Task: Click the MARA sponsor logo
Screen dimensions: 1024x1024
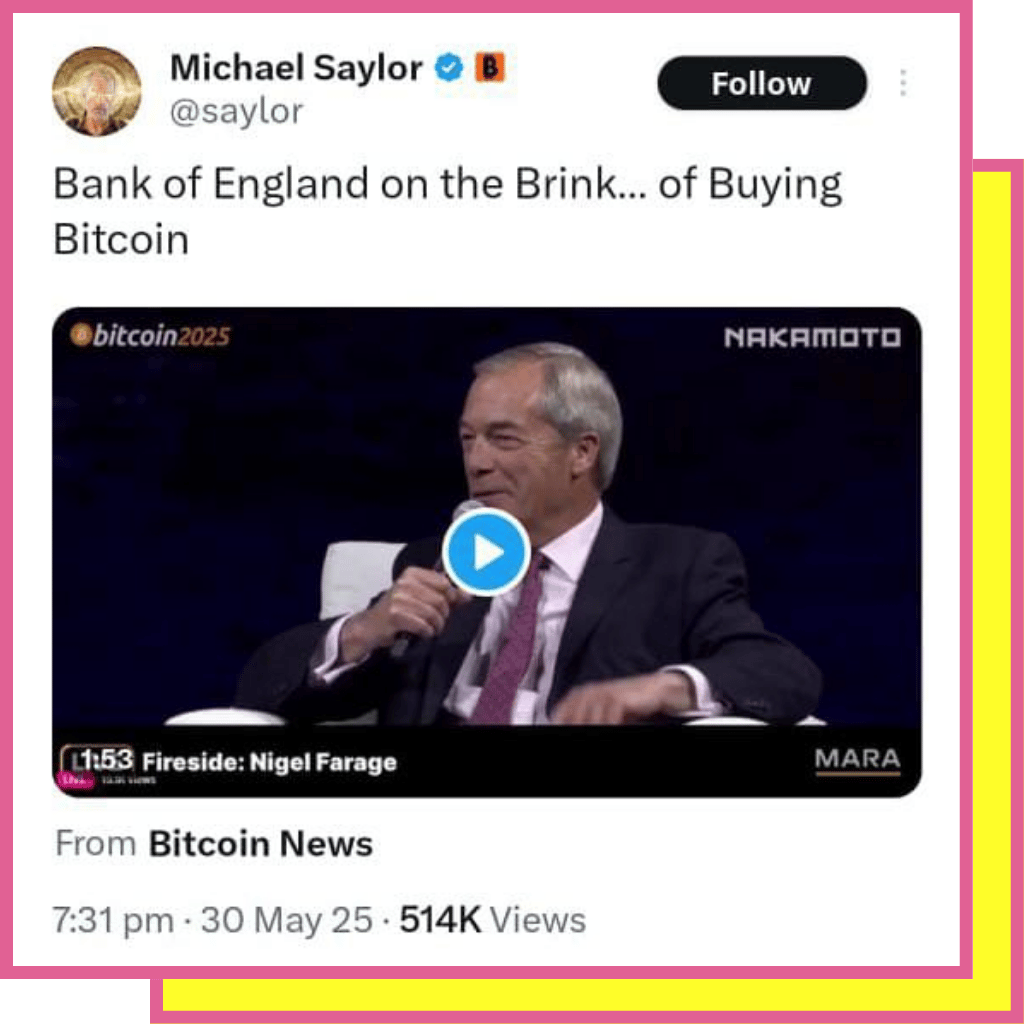Action: click(857, 761)
